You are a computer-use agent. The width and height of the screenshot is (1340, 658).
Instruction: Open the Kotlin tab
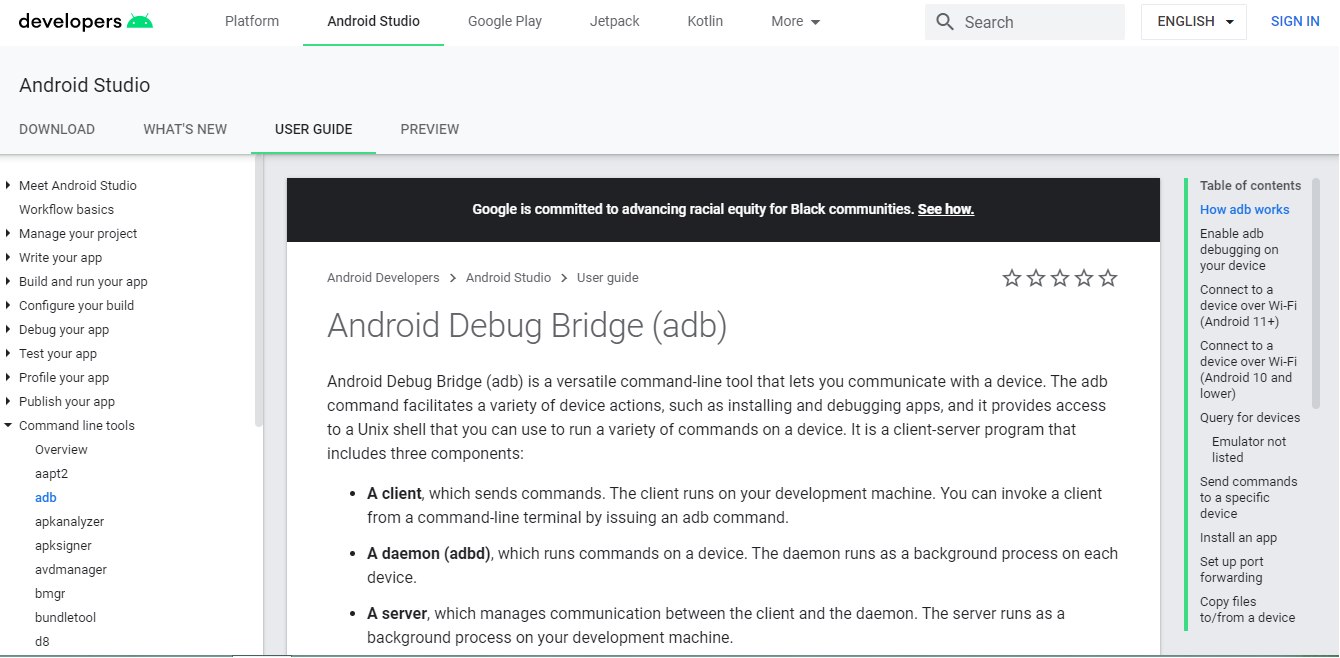tap(705, 21)
